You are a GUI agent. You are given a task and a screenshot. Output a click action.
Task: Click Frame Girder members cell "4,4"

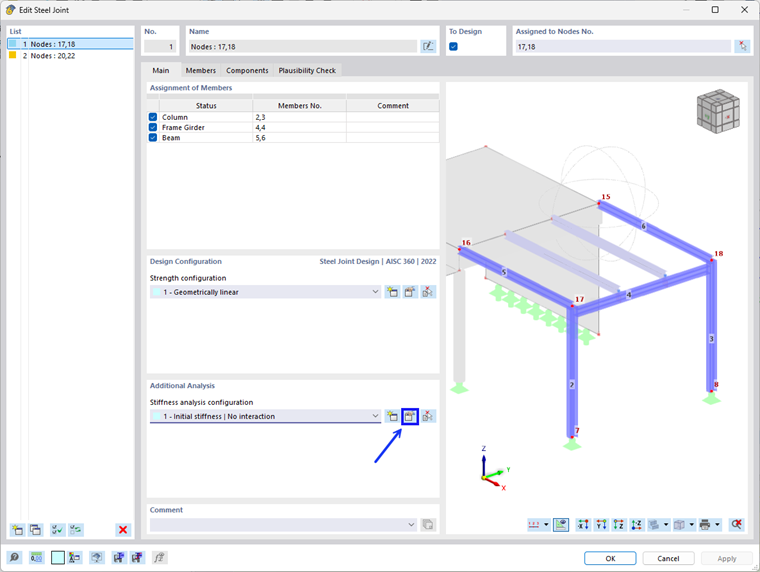[300, 127]
